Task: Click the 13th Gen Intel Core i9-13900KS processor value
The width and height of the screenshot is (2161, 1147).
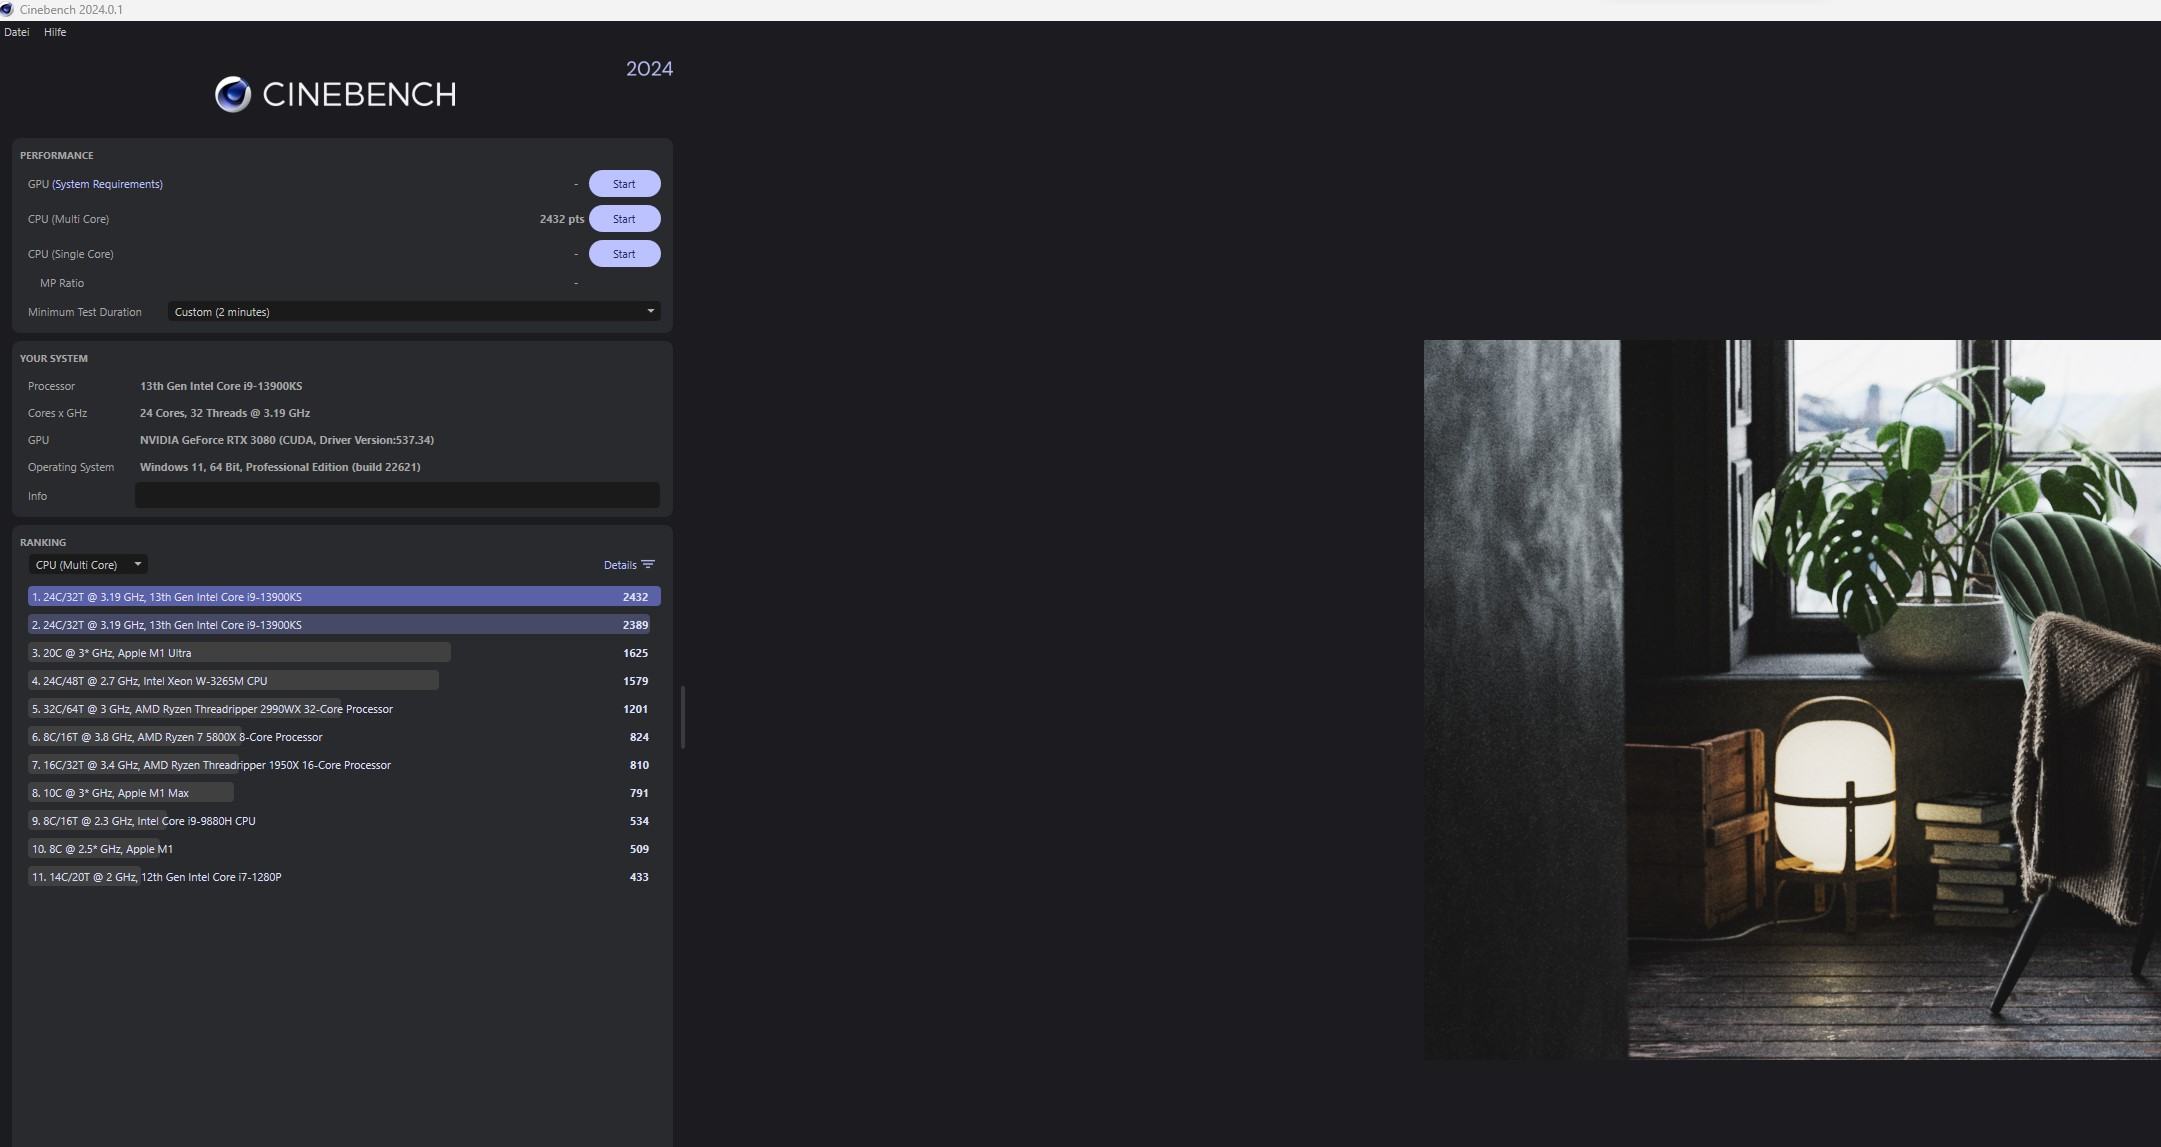Action: click(221, 386)
